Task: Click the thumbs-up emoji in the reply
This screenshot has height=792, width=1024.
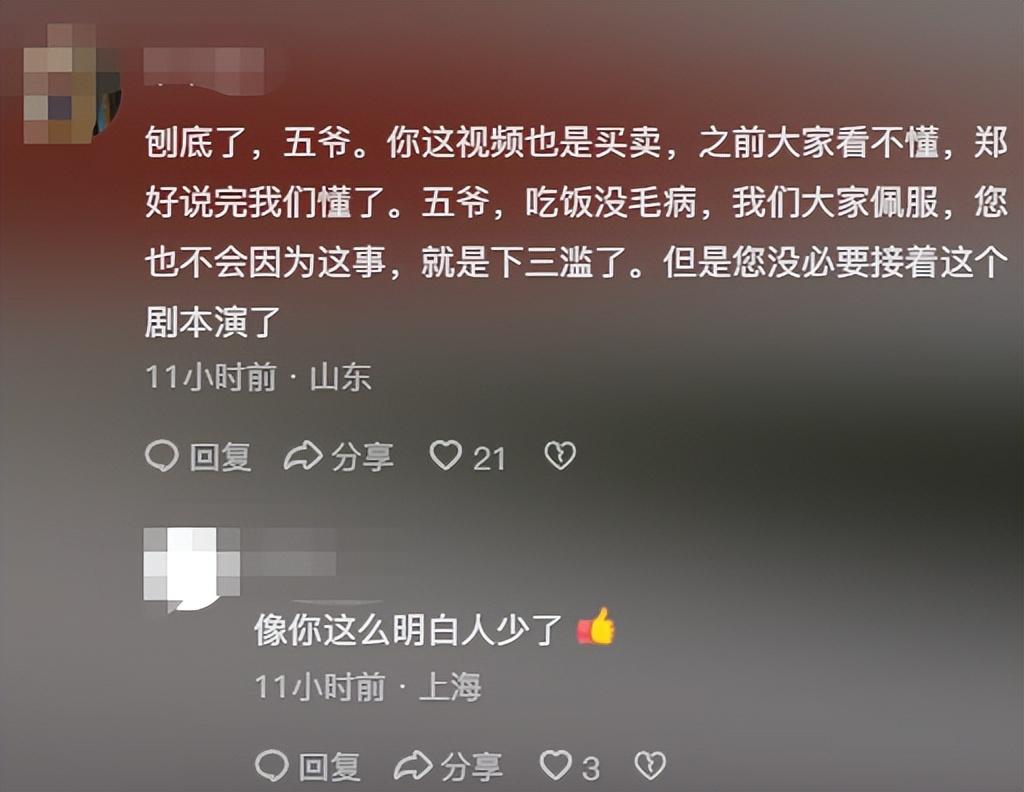Action: tap(596, 627)
